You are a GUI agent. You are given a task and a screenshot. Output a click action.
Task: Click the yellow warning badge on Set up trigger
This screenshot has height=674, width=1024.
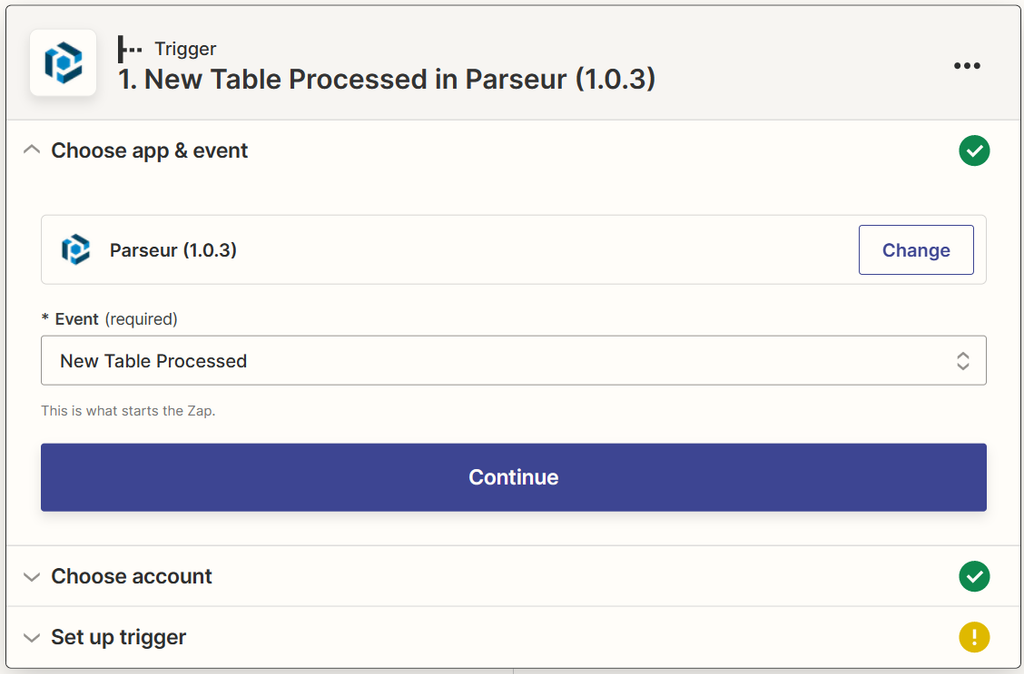[974, 637]
